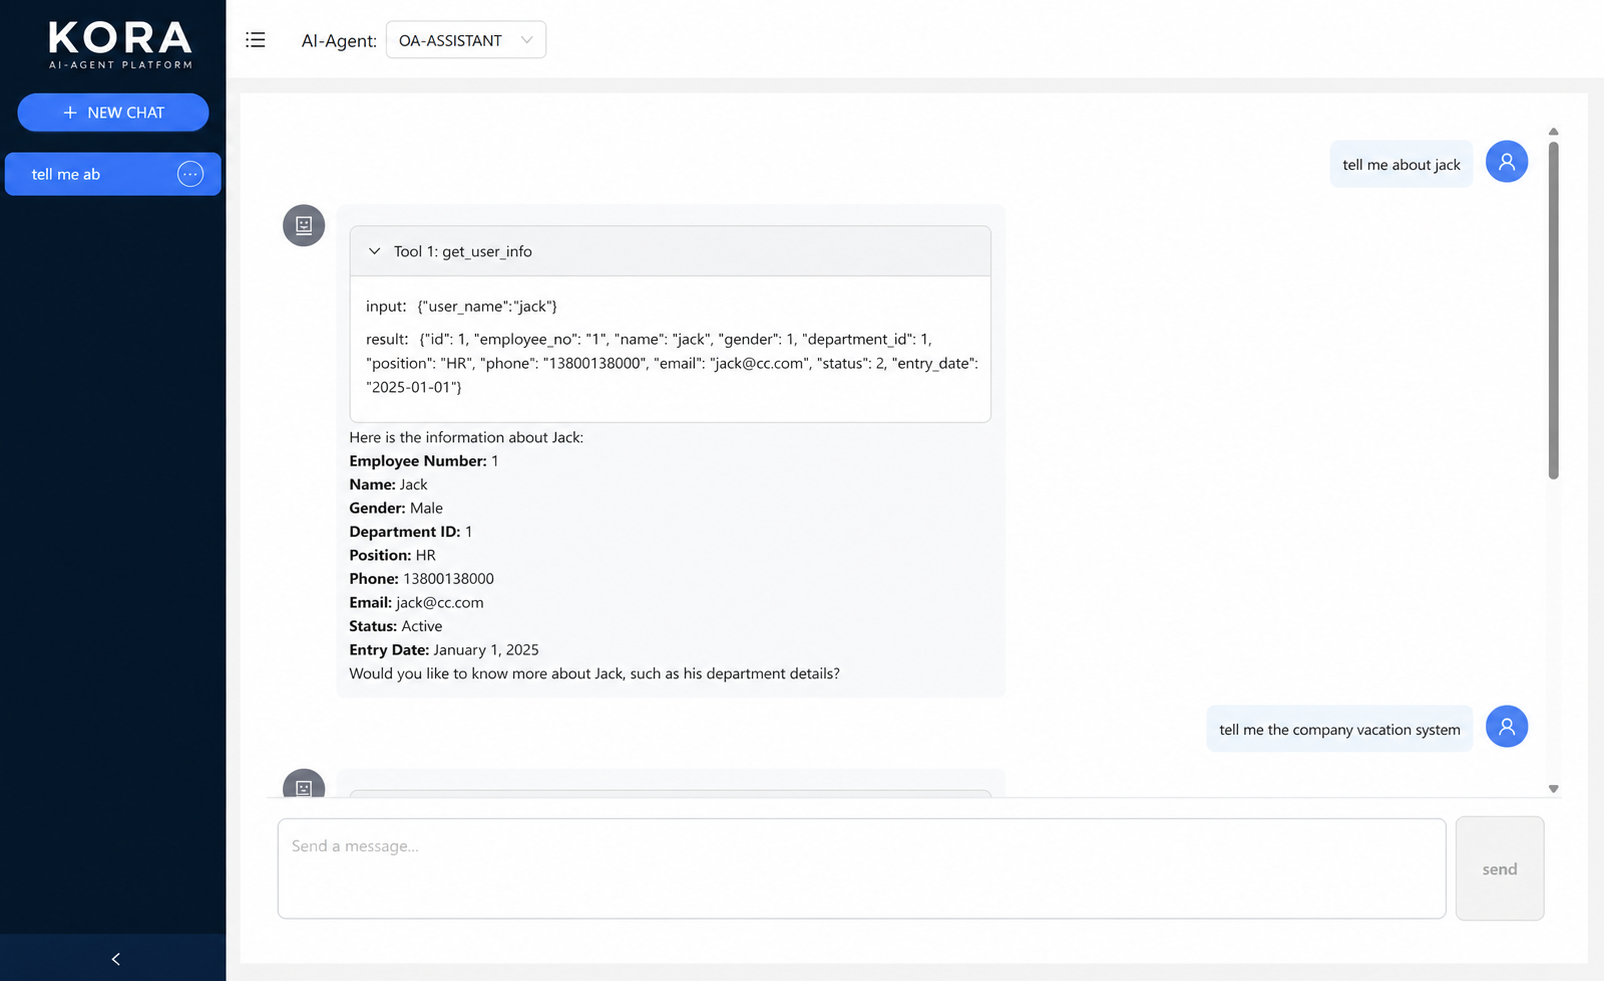Click user avatar beside vacation system message
Image resolution: width=1604 pixels, height=981 pixels.
coord(1506,727)
